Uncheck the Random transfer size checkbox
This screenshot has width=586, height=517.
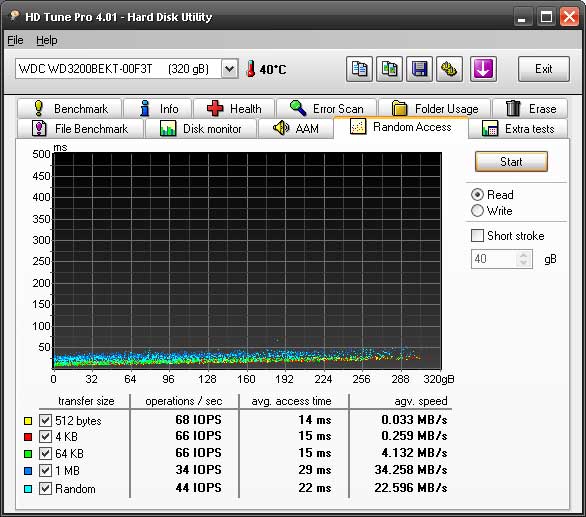(45, 488)
